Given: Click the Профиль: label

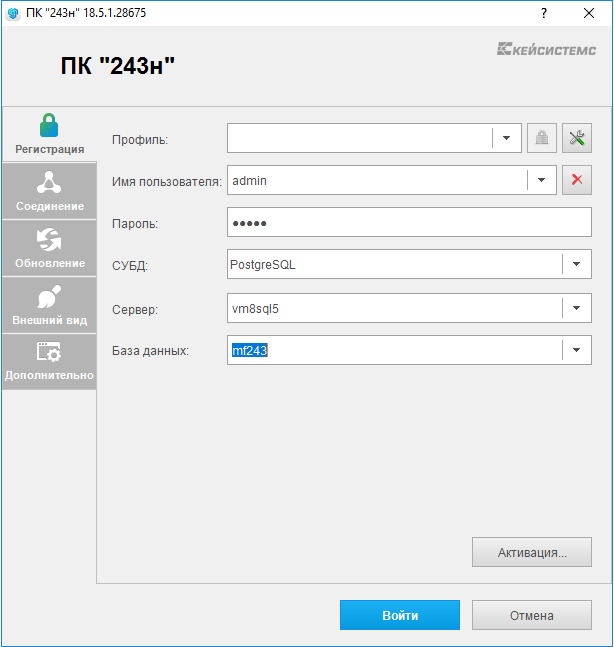Looking at the screenshot, I should pyautogui.click(x=140, y=140).
